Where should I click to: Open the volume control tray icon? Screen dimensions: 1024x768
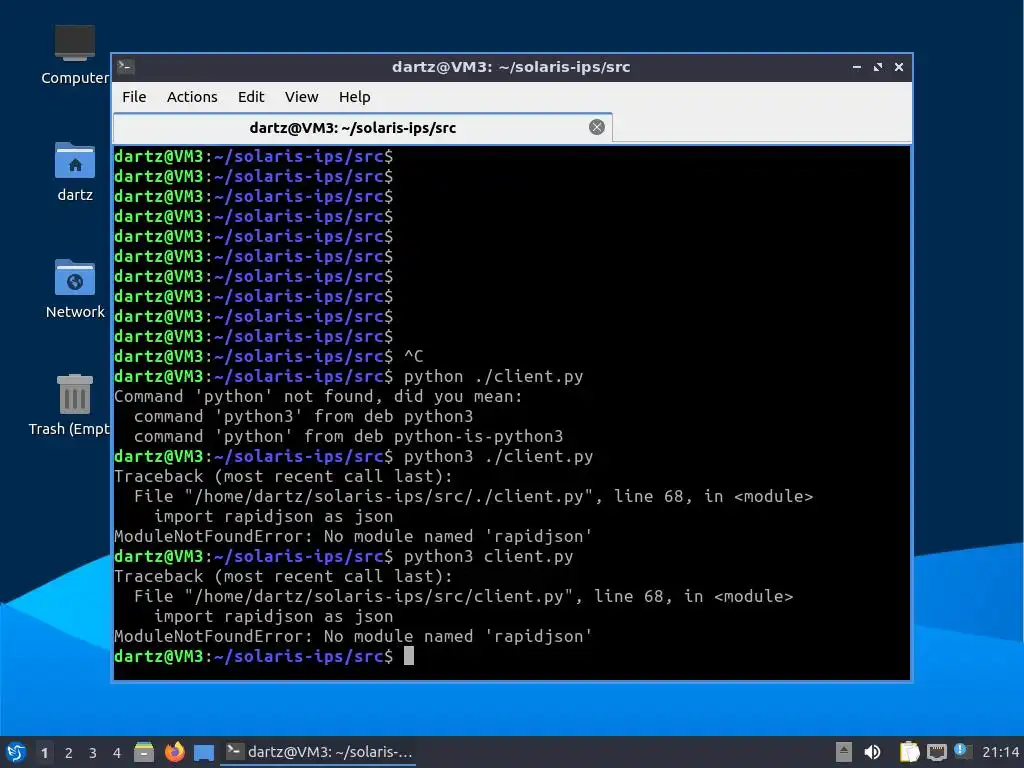point(872,752)
